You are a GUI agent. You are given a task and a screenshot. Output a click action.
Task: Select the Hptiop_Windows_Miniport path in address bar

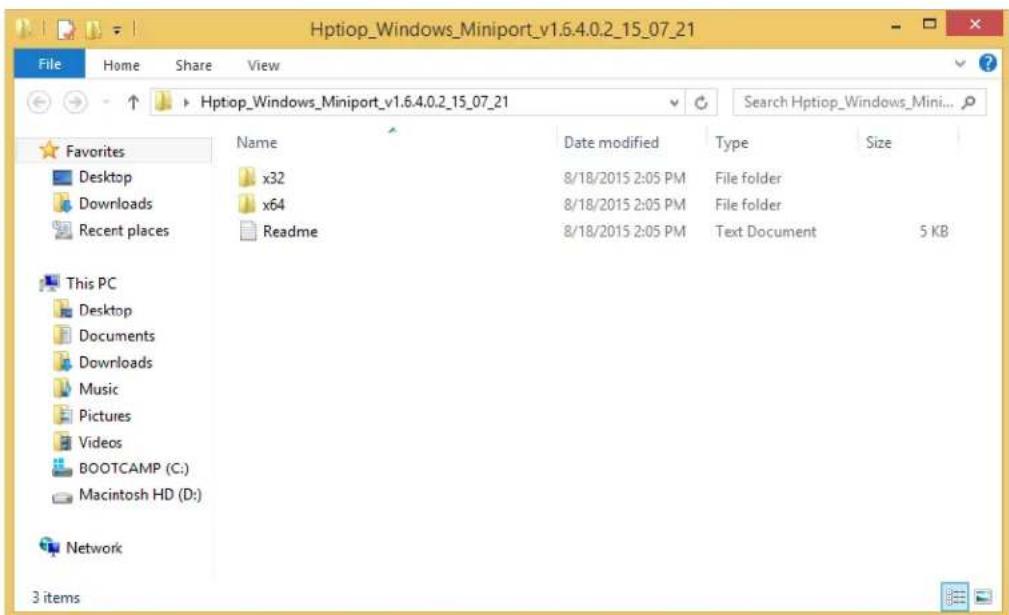(x=354, y=102)
